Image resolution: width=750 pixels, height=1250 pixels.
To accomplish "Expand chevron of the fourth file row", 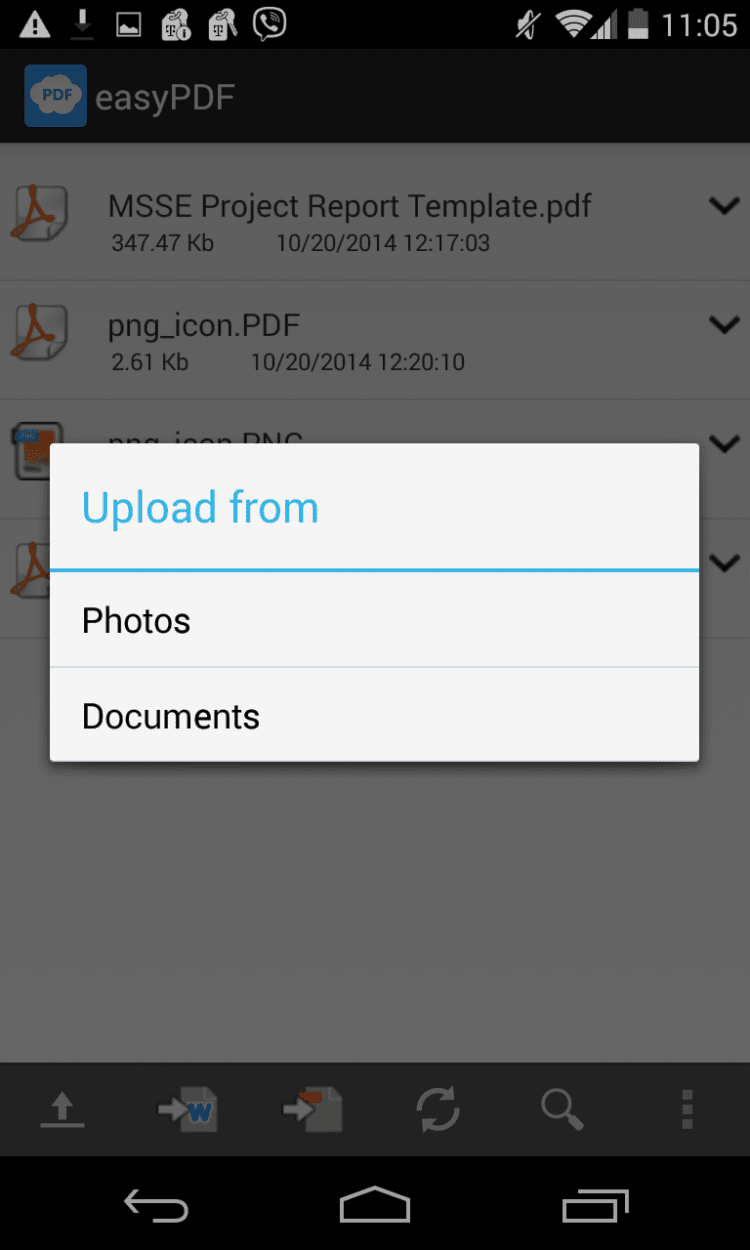I will click(x=723, y=561).
